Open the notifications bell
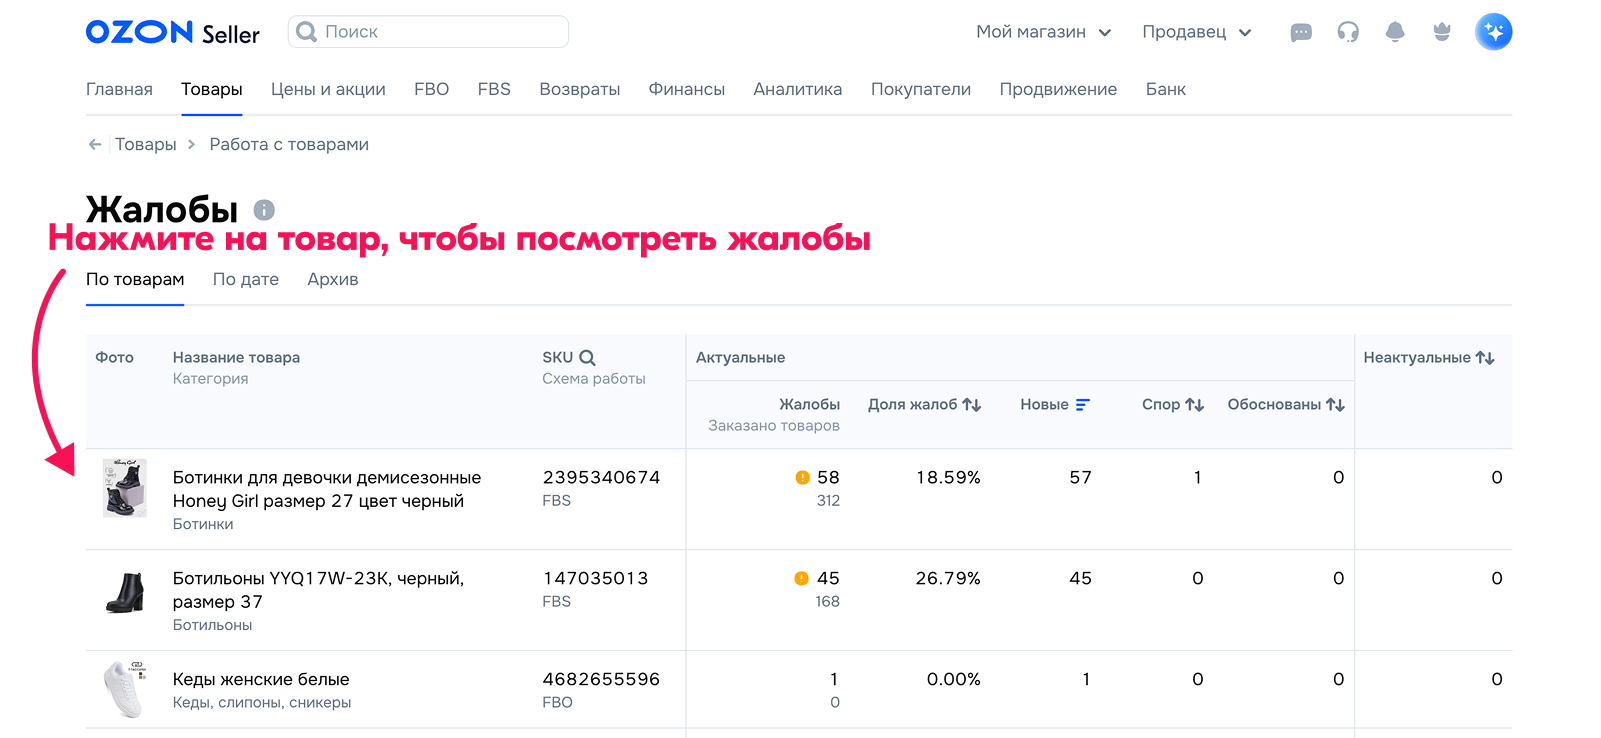The image size is (1601, 738). (1395, 32)
